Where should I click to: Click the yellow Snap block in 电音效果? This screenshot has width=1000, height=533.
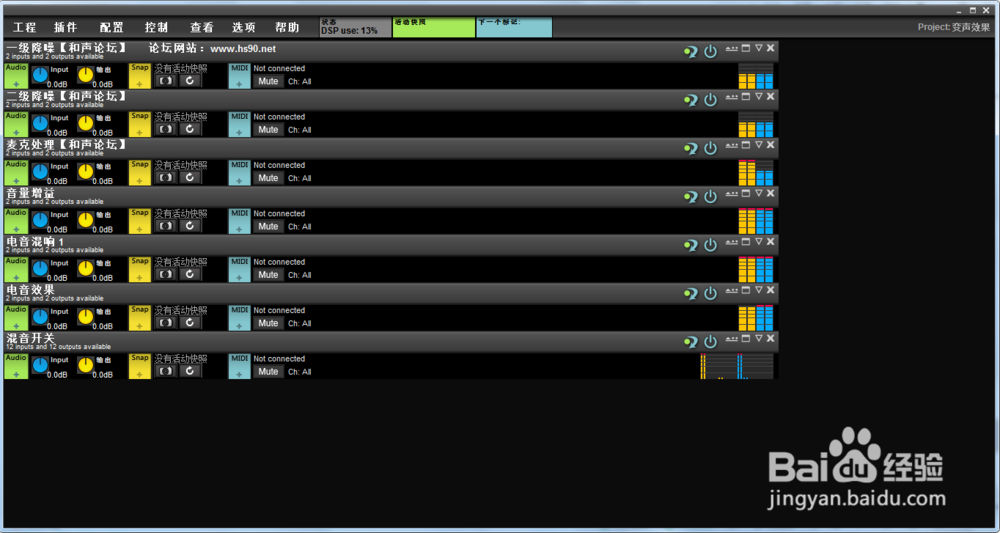(140, 318)
